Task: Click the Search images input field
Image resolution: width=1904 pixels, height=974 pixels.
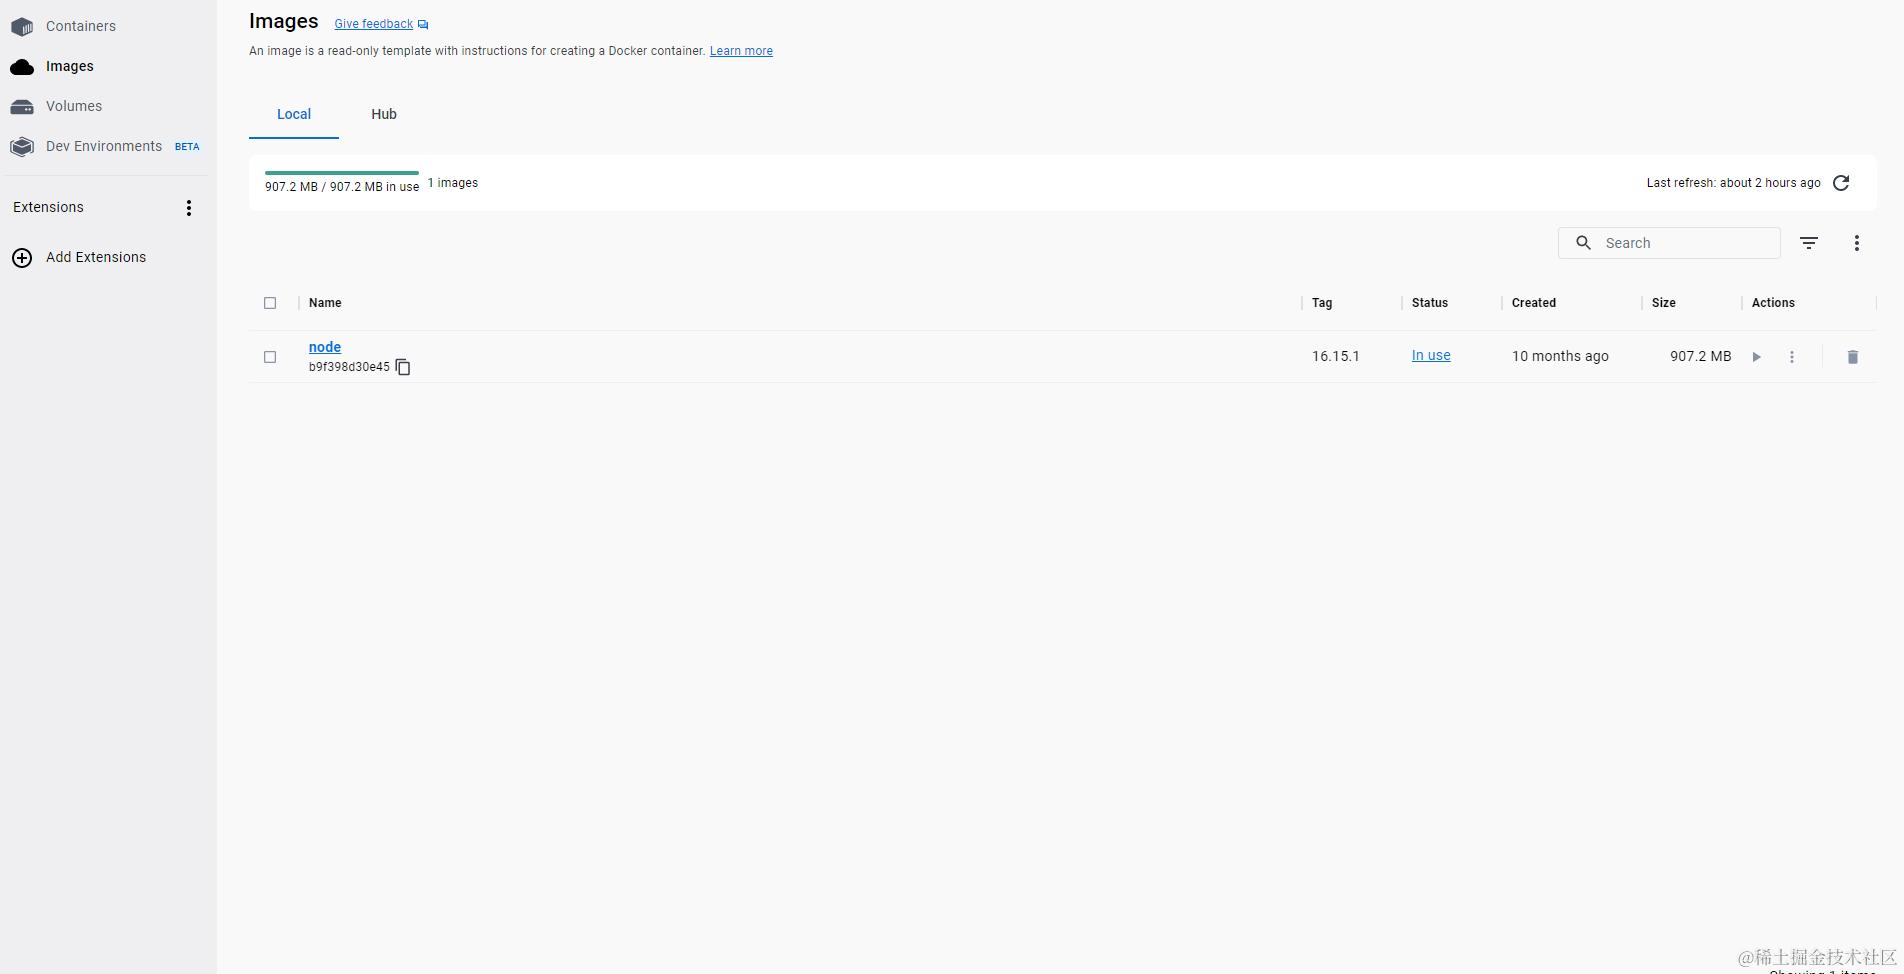Action: [1669, 243]
